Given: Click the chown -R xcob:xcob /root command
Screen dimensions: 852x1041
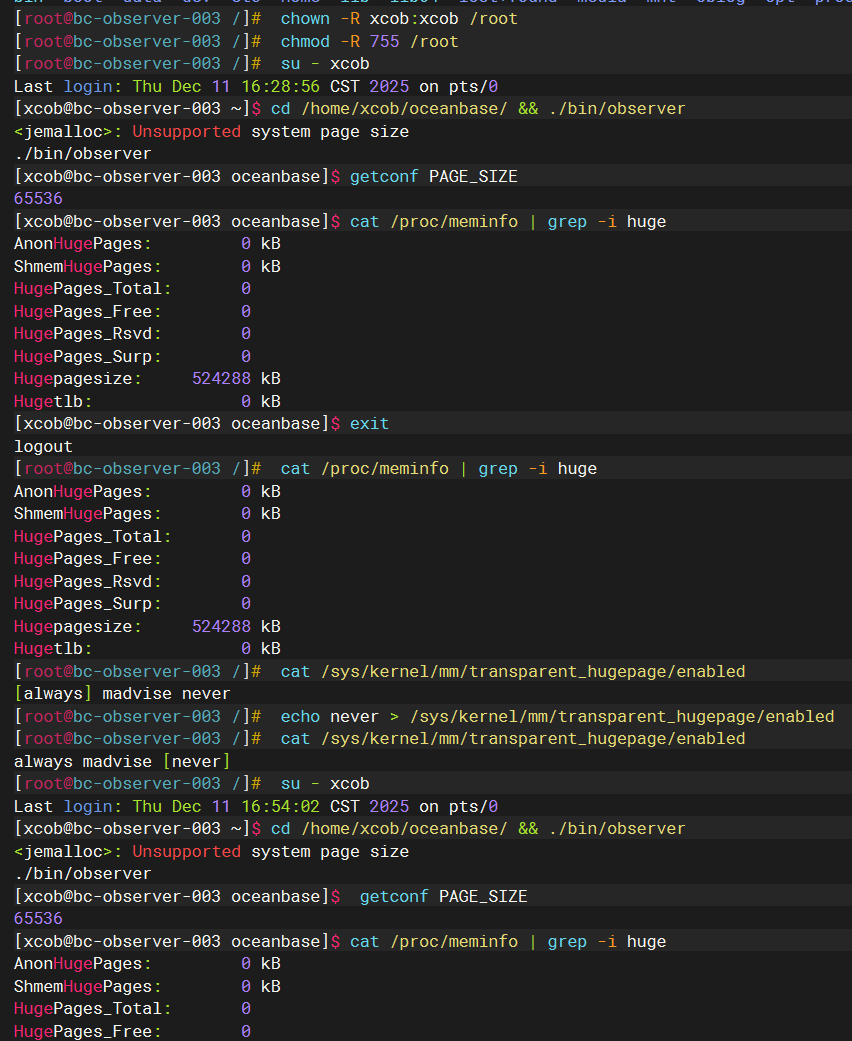Looking at the screenshot, I should click(398, 19).
